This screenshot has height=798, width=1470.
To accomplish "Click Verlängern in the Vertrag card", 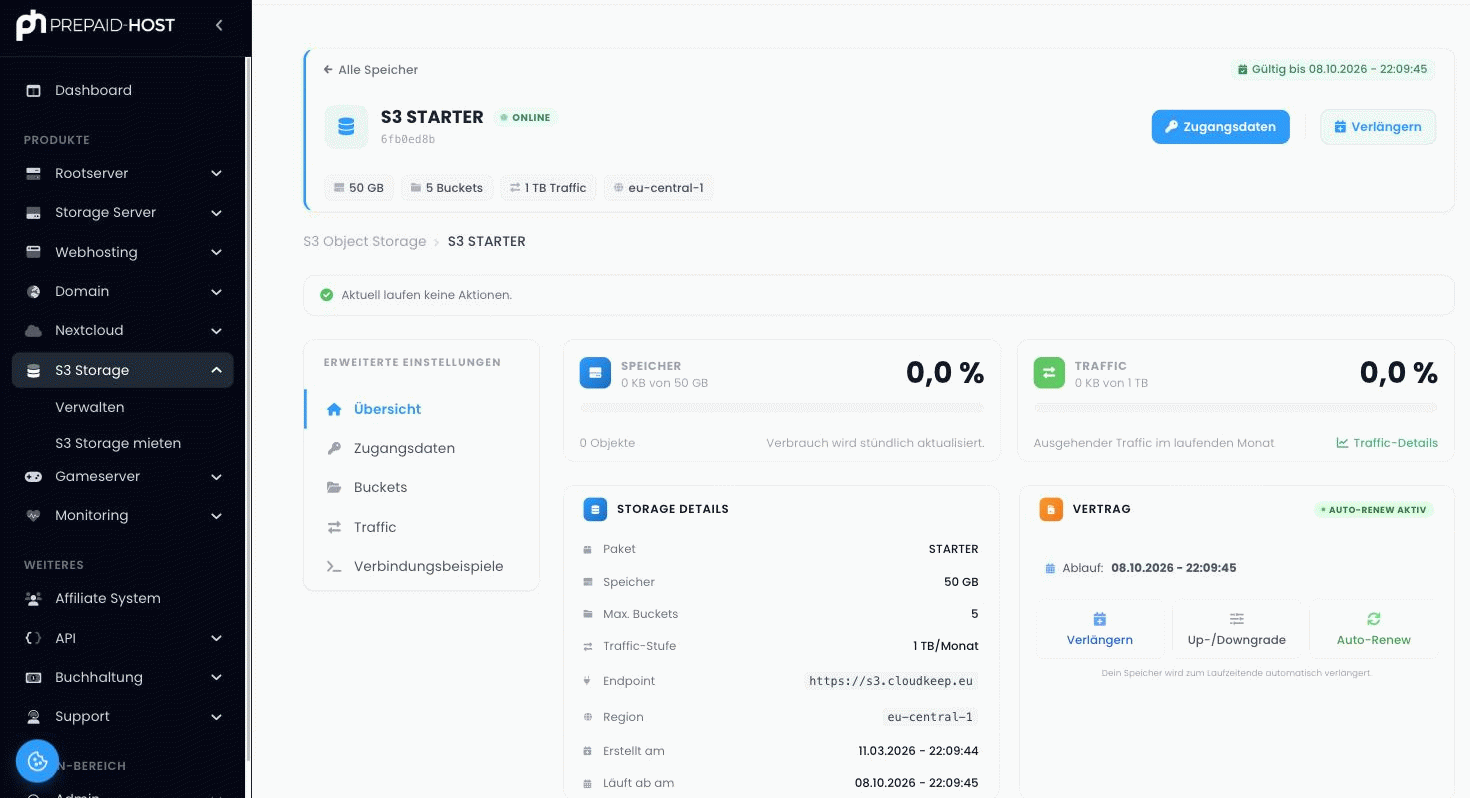I will [1100, 629].
